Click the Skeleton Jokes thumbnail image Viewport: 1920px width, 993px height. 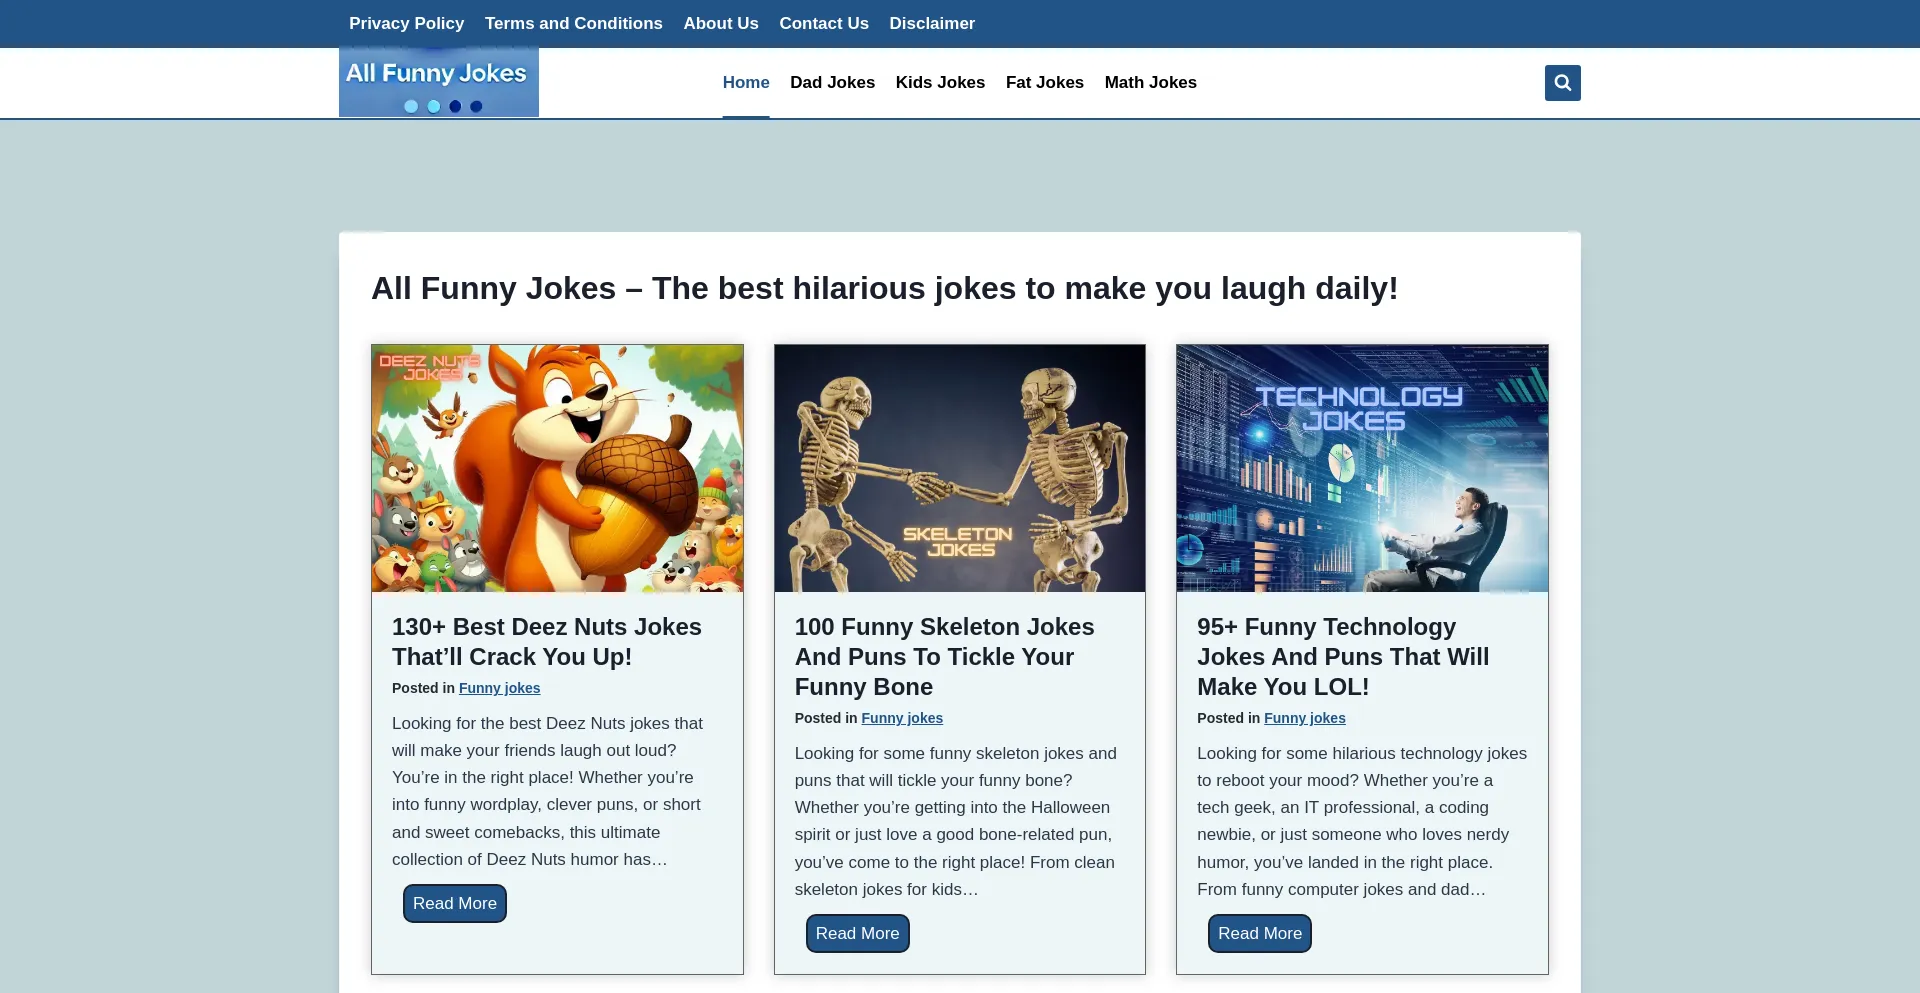click(959, 468)
